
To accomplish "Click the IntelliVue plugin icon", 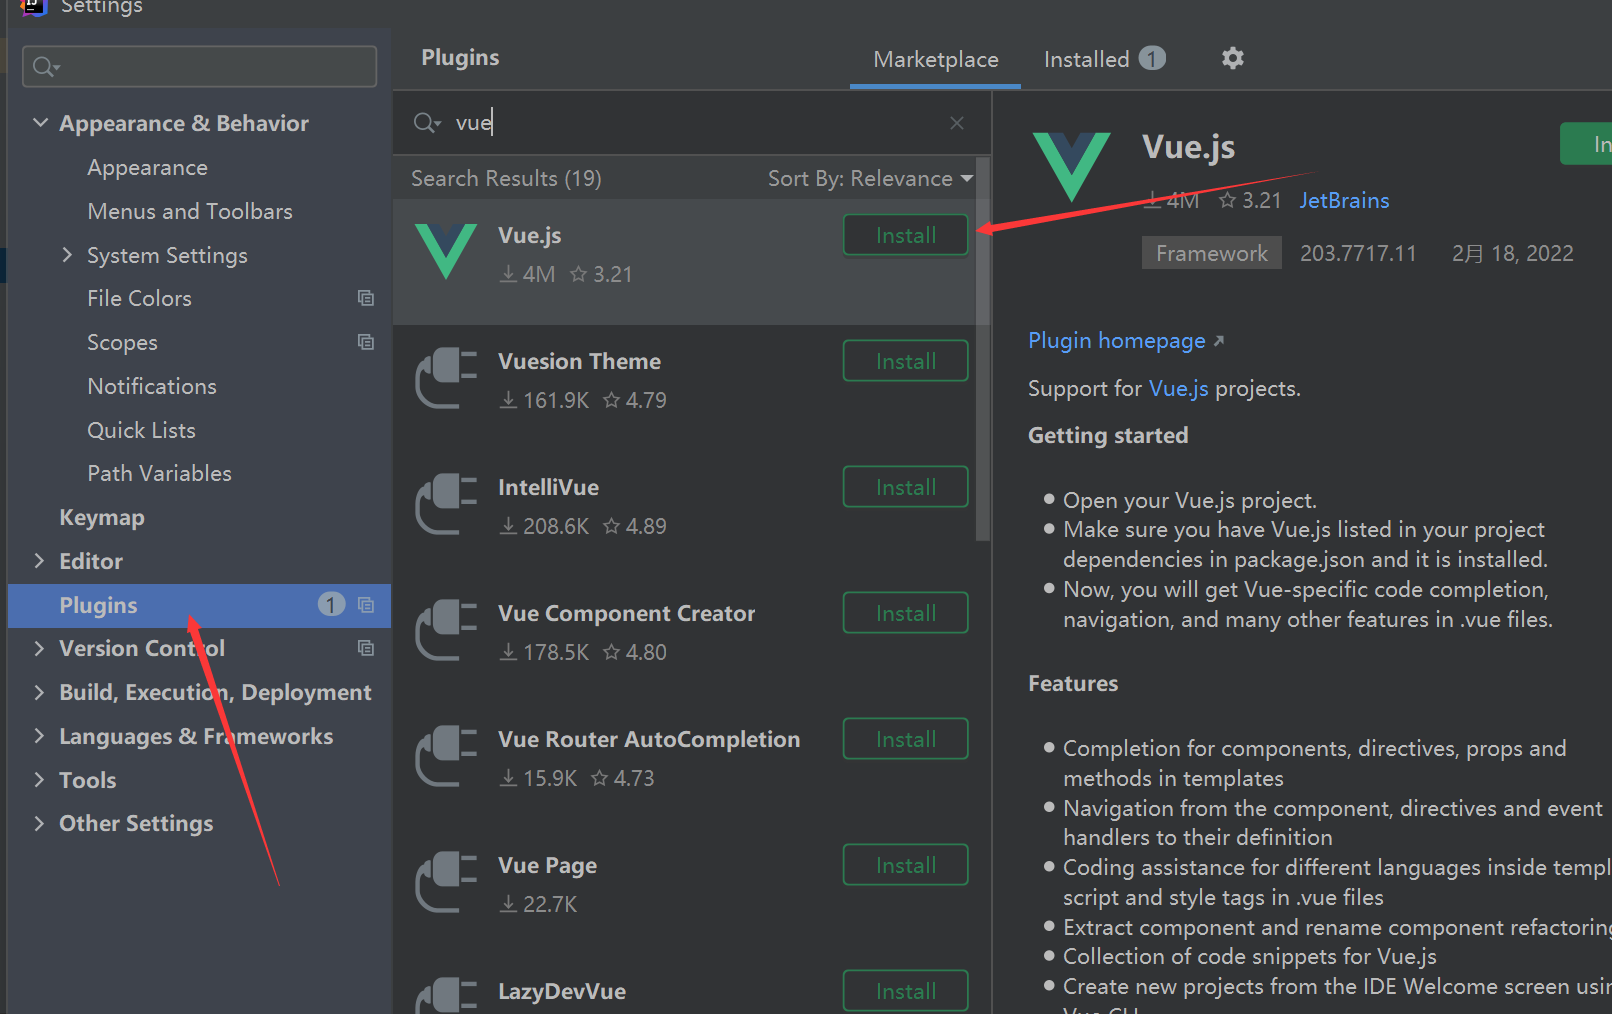I will tap(446, 503).
